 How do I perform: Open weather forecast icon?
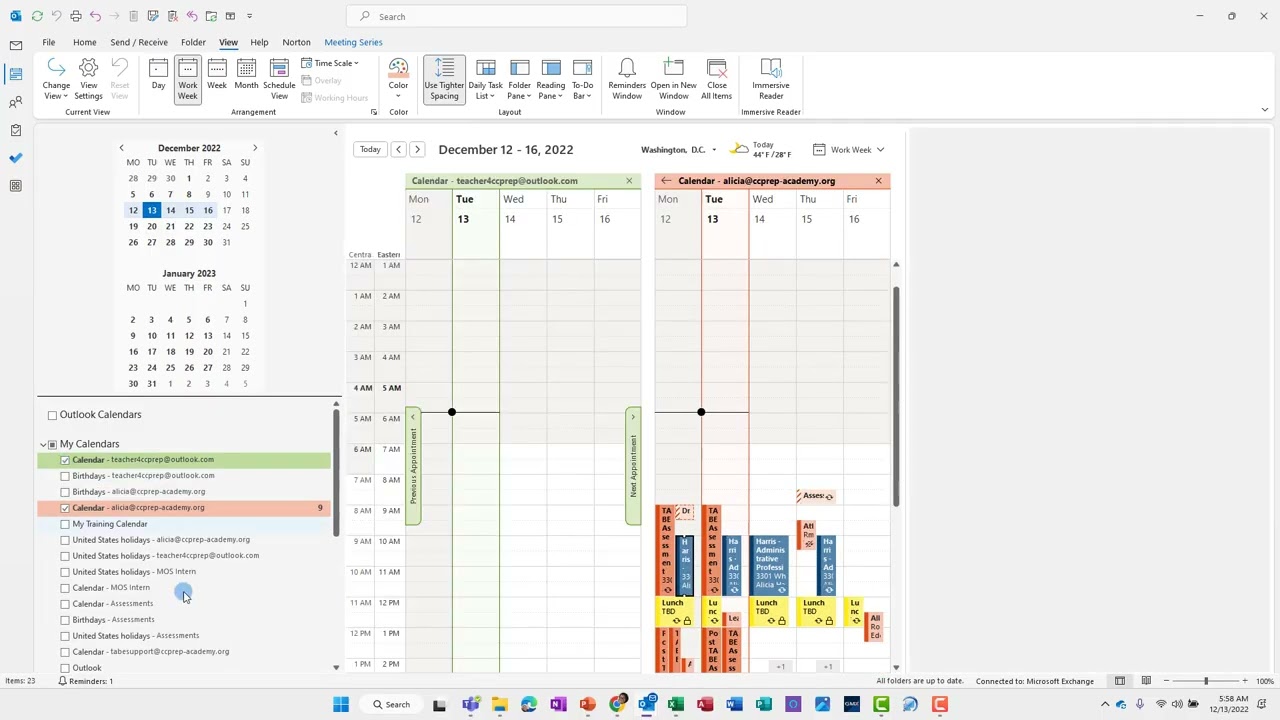739,149
